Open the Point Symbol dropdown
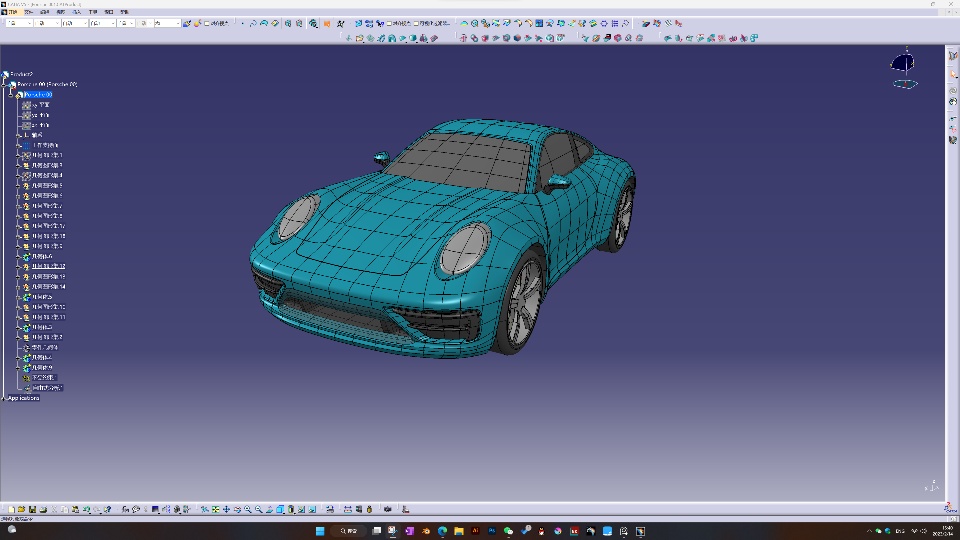Screen dimensions: 960x540 (126, 23)
